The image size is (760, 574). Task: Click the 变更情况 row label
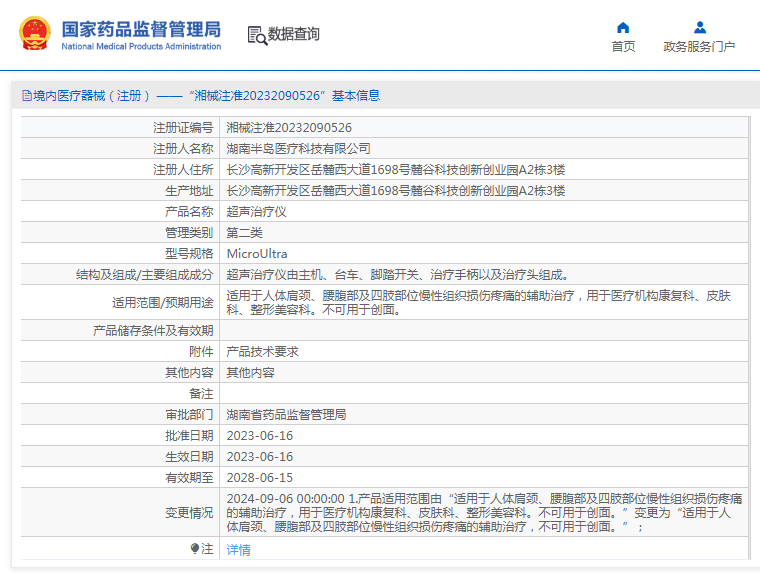[x=190, y=512]
